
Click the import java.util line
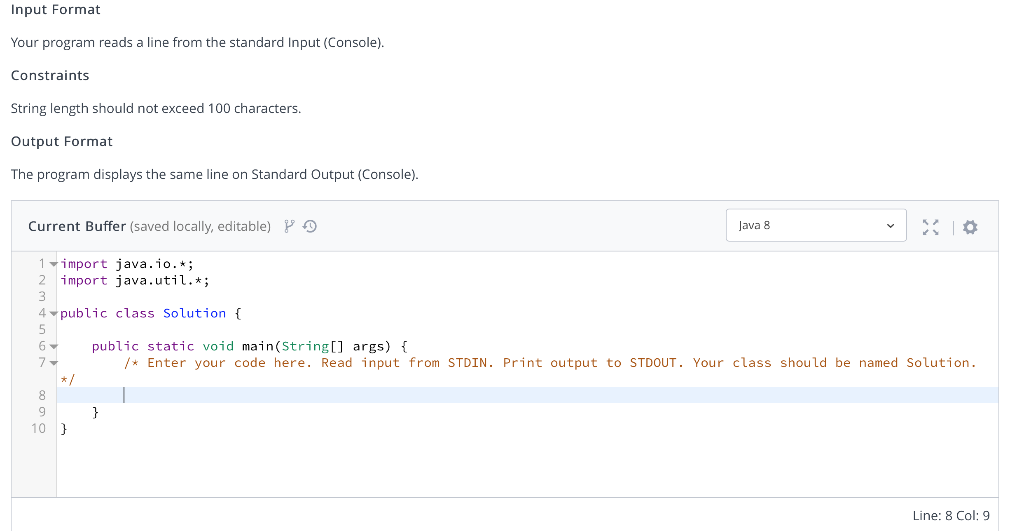tap(135, 280)
